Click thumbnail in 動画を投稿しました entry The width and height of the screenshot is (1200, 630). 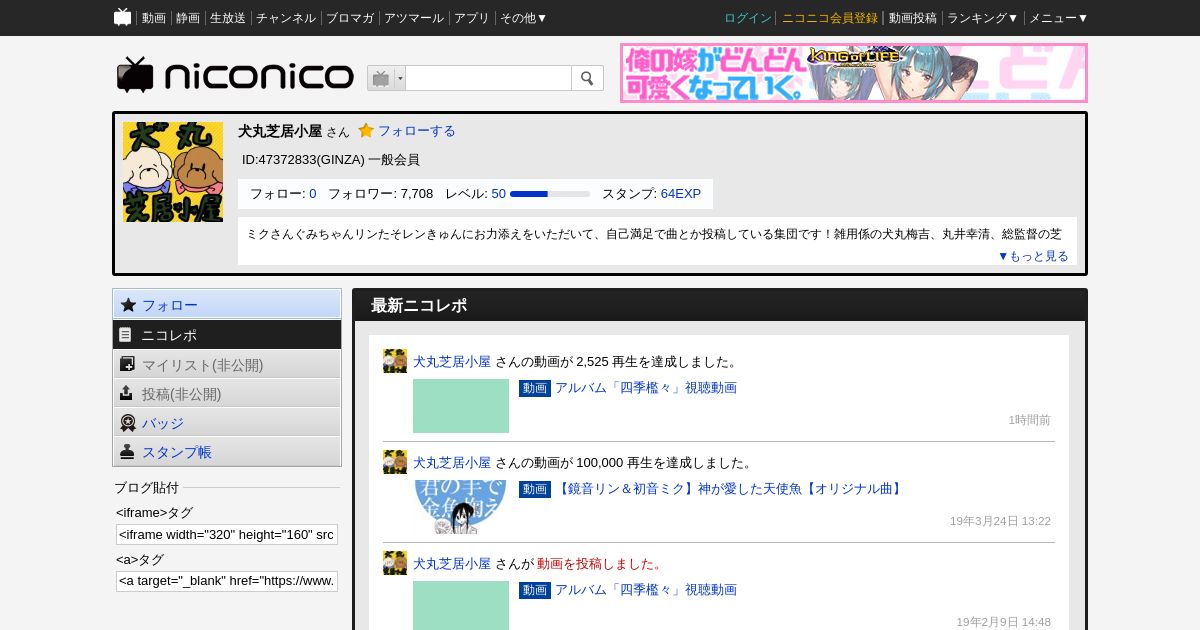pos(461,606)
